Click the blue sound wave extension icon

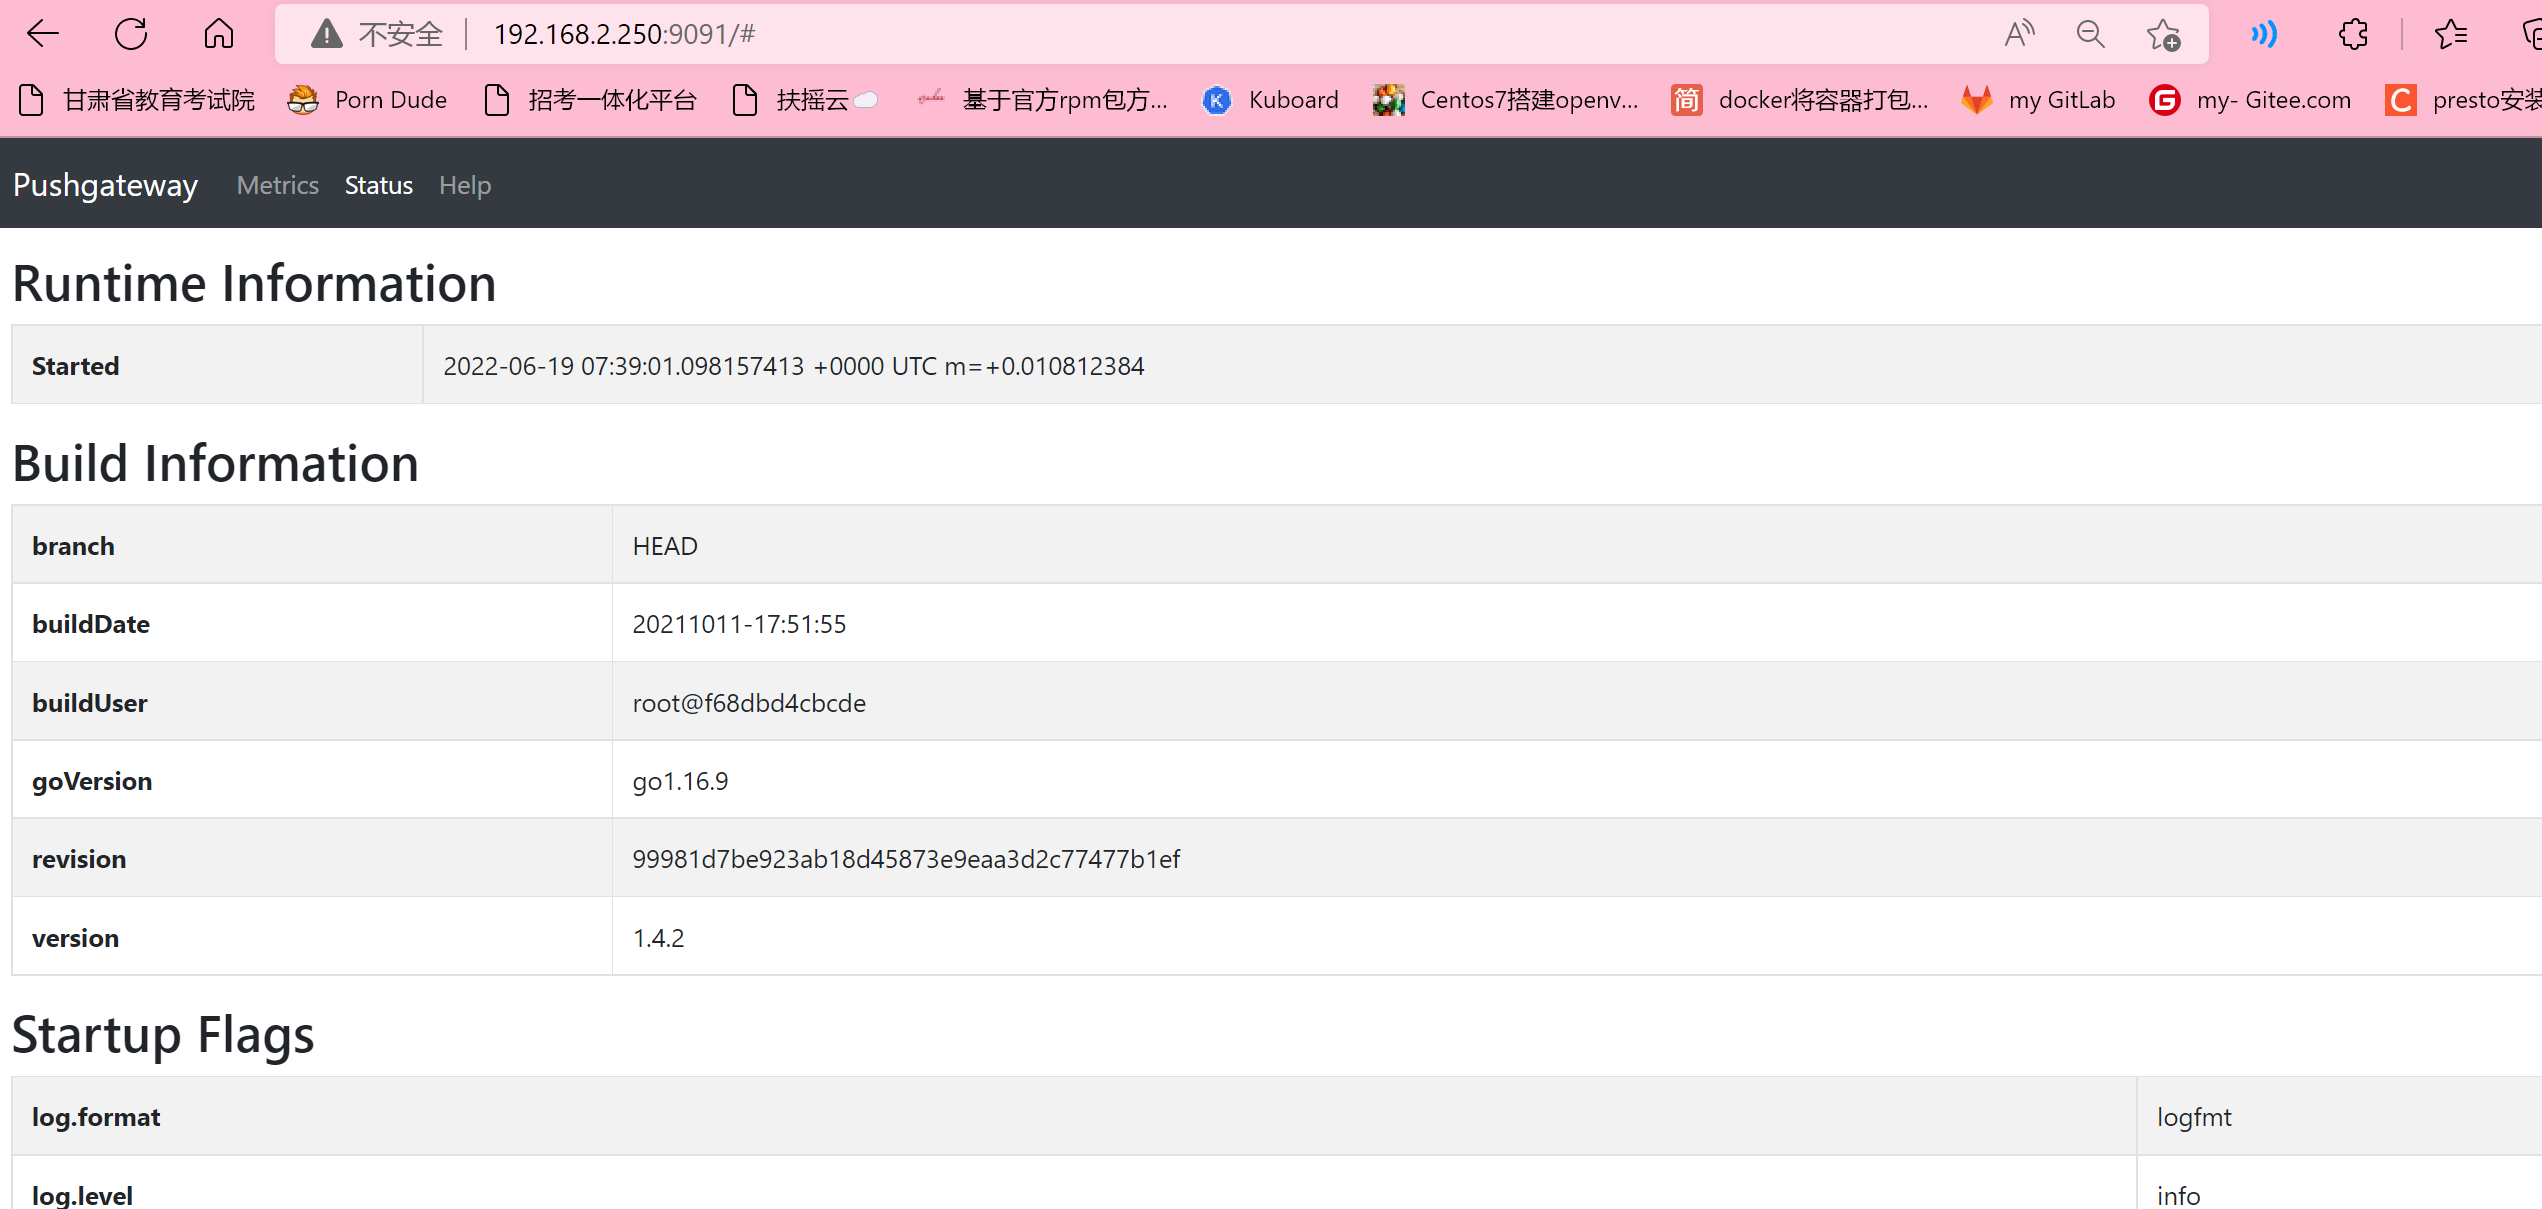click(x=2264, y=34)
